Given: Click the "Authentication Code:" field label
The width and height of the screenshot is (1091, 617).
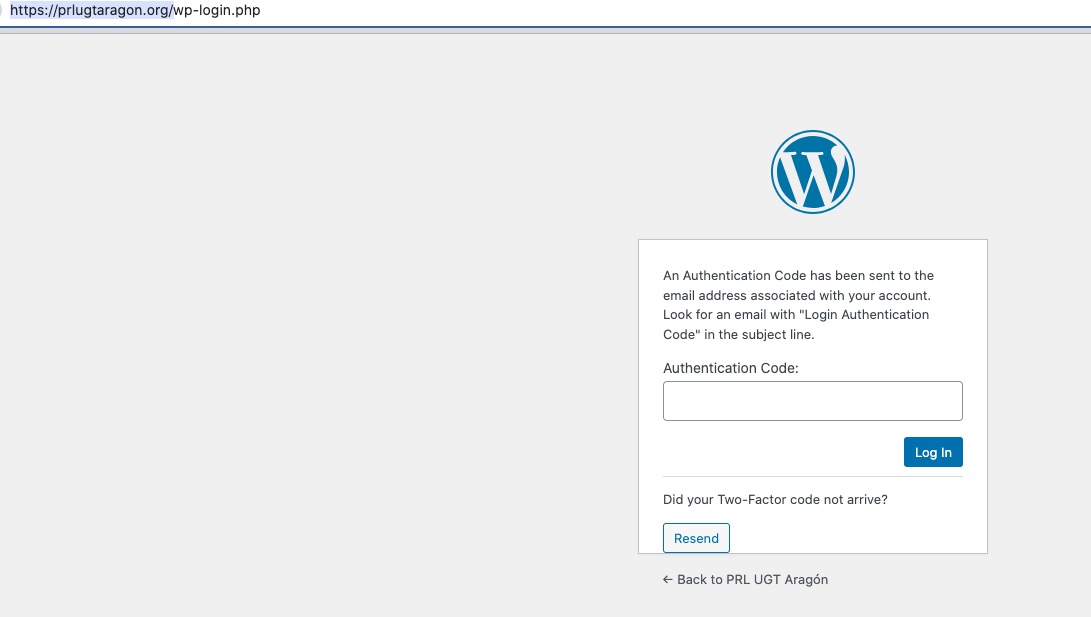Looking at the screenshot, I should coord(731,368).
